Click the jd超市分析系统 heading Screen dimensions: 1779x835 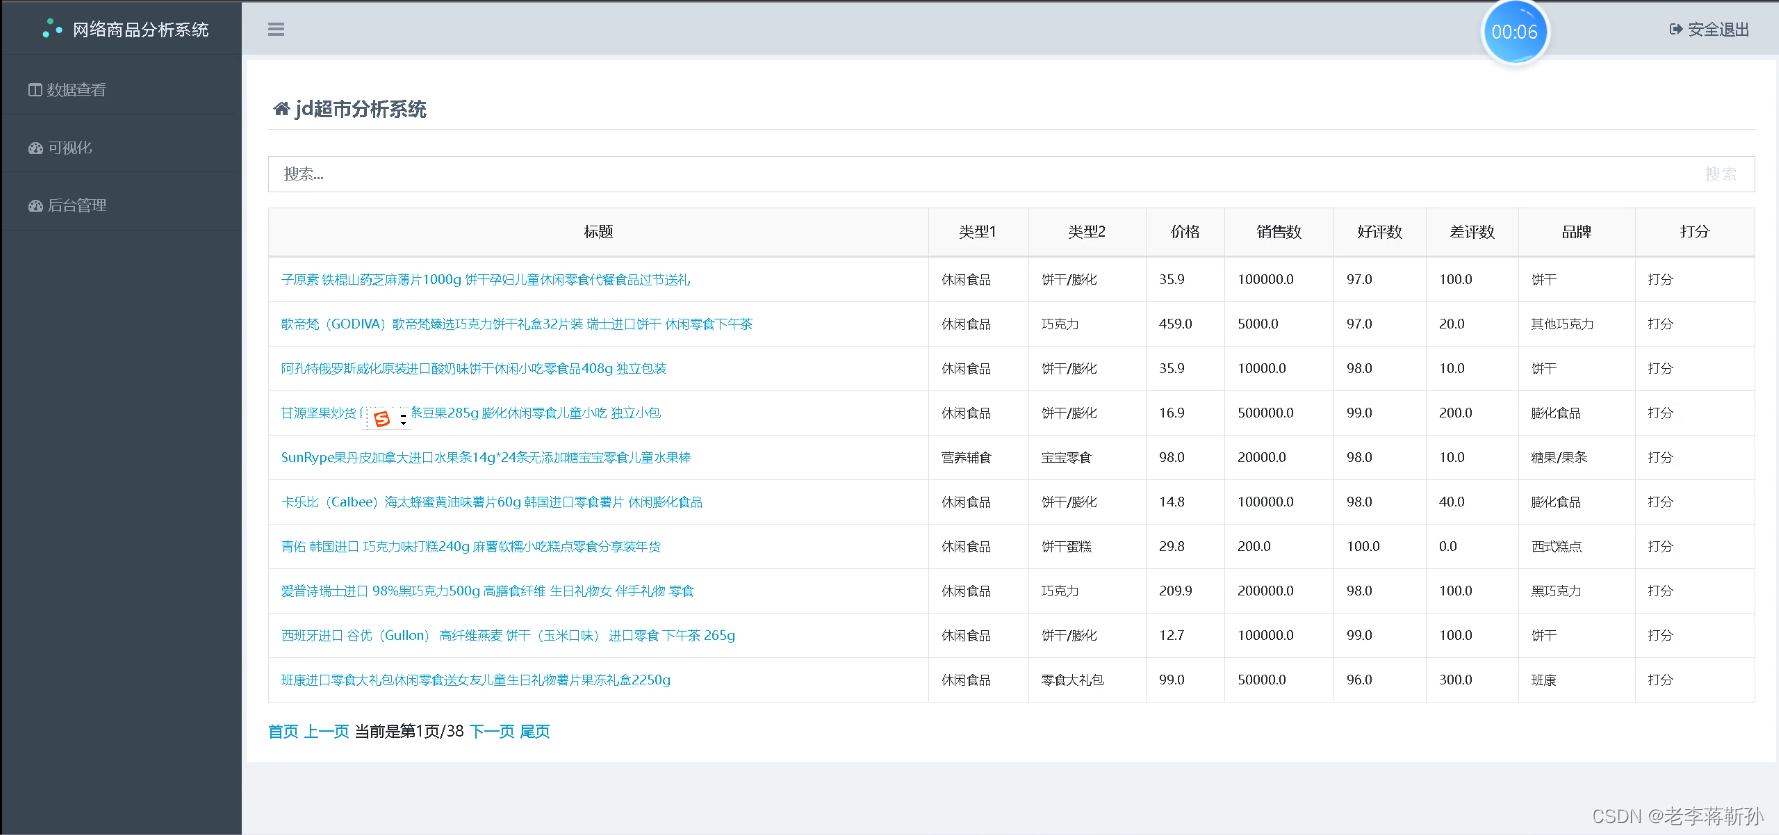[x=361, y=109]
